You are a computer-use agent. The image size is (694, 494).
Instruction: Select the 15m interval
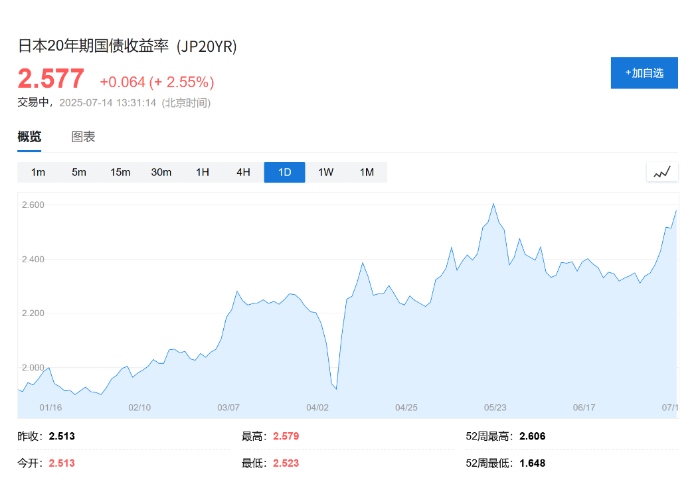(x=120, y=172)
